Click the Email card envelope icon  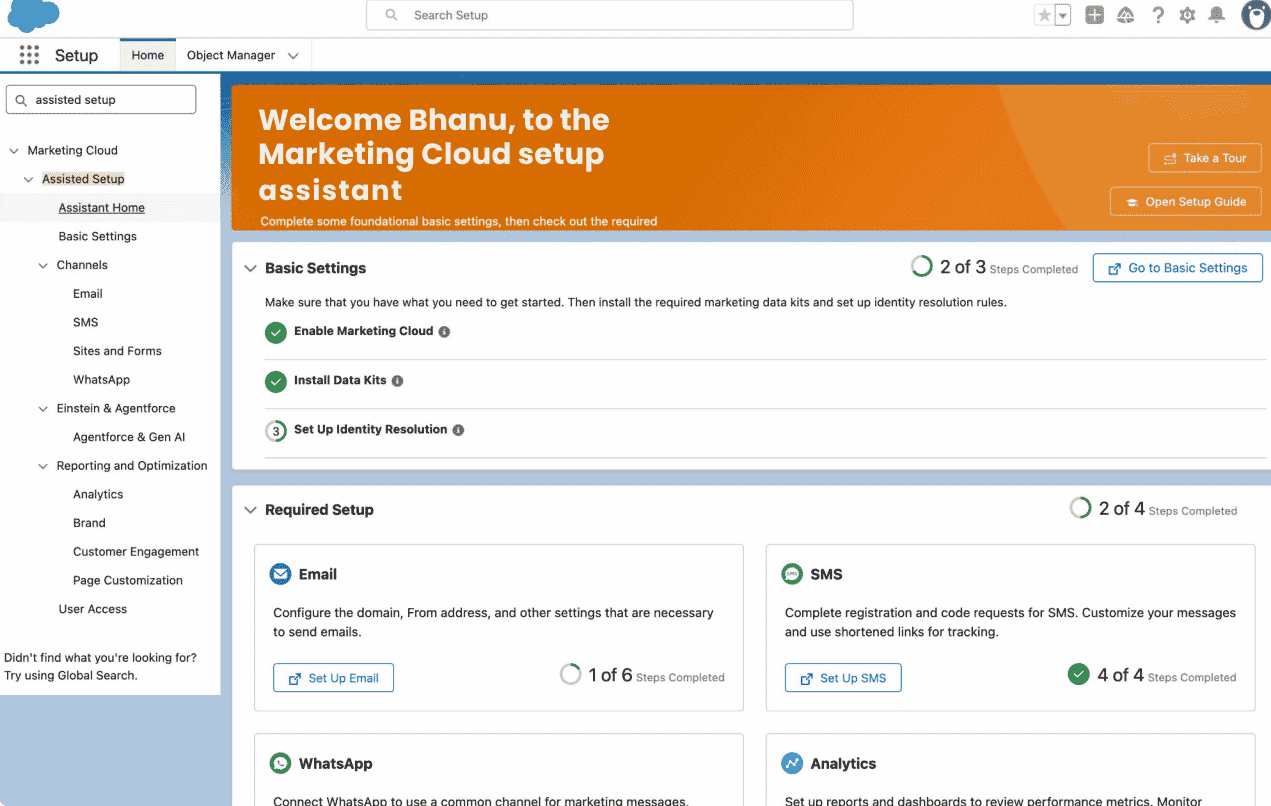coord(281,574)
